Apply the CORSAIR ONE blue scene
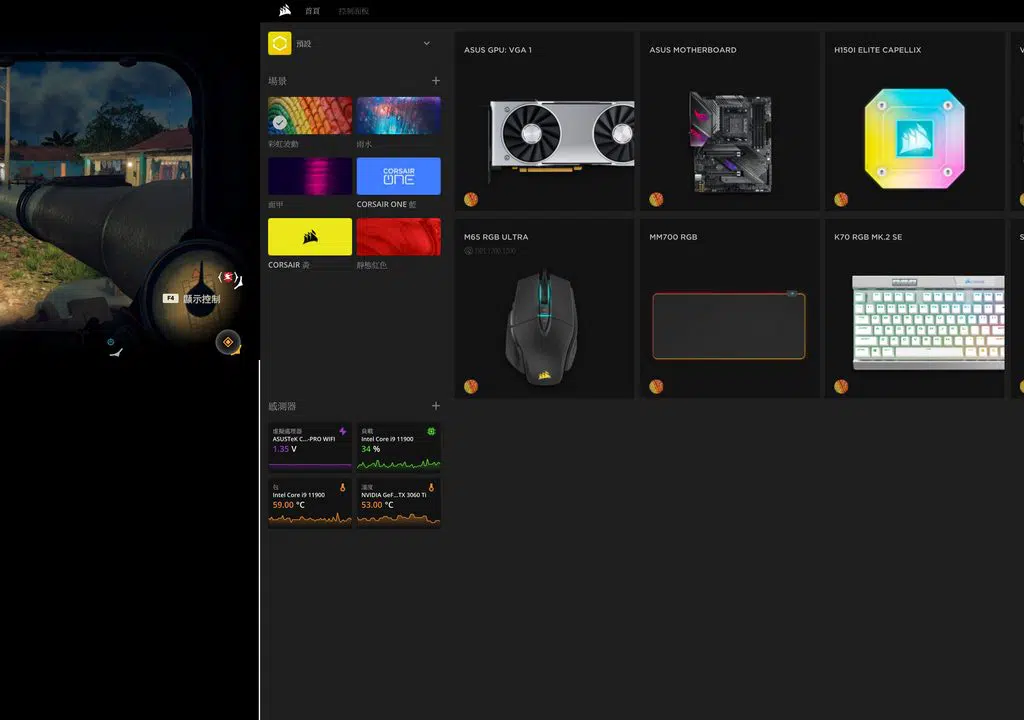The image size is (1024, 720). pos(398,176)
